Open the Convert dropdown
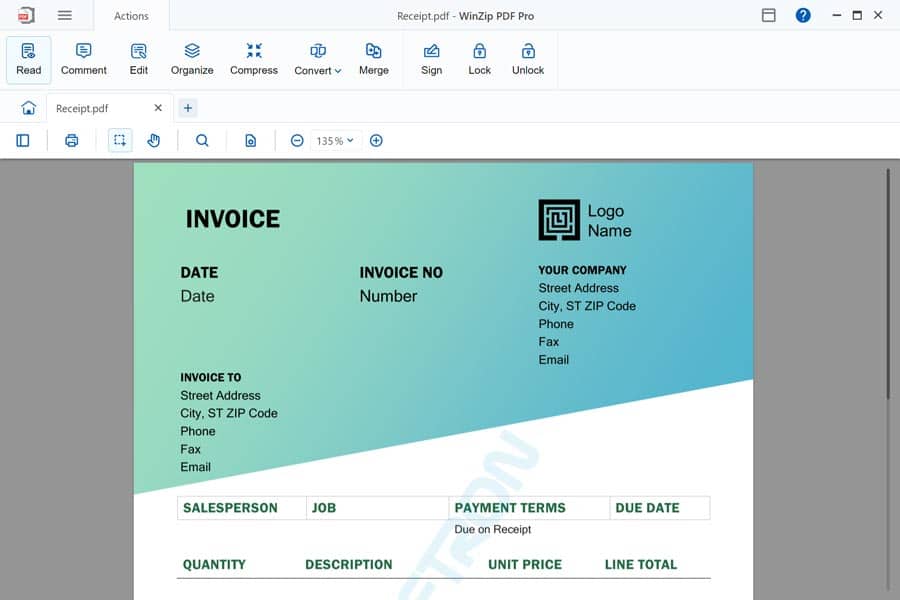 click(317, 57)
